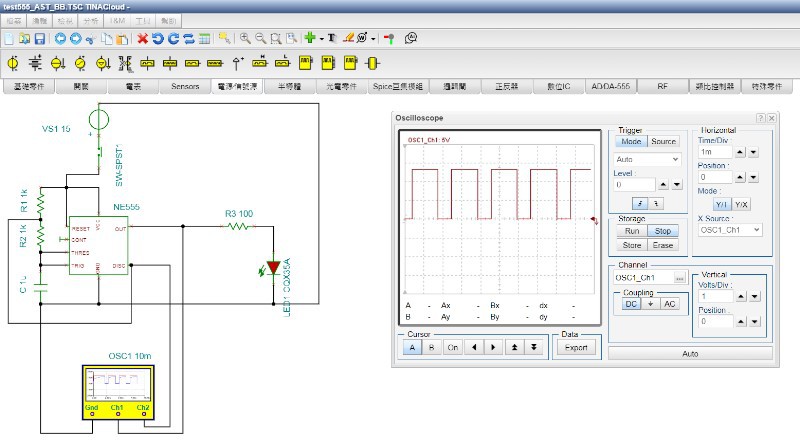800x440 pixels.
Task: Click the Redo arrow icon
Action: 173,38
